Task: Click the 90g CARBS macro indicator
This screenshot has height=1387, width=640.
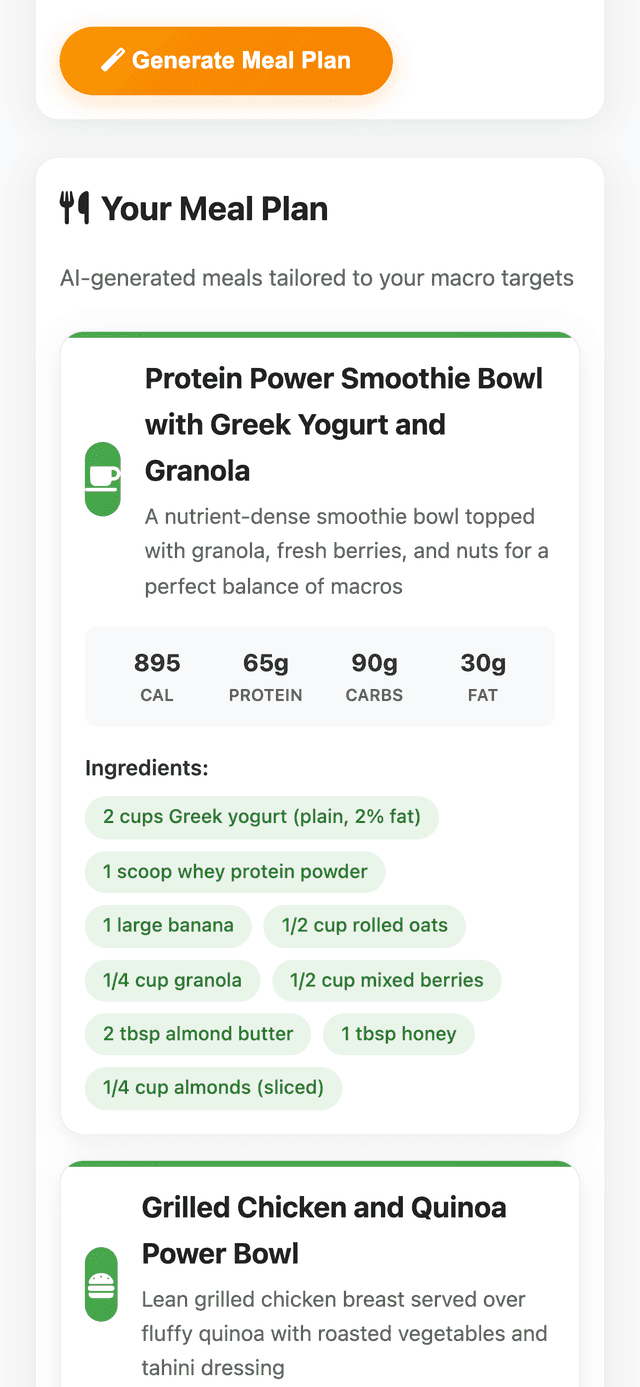Action: tap(374, 676)
